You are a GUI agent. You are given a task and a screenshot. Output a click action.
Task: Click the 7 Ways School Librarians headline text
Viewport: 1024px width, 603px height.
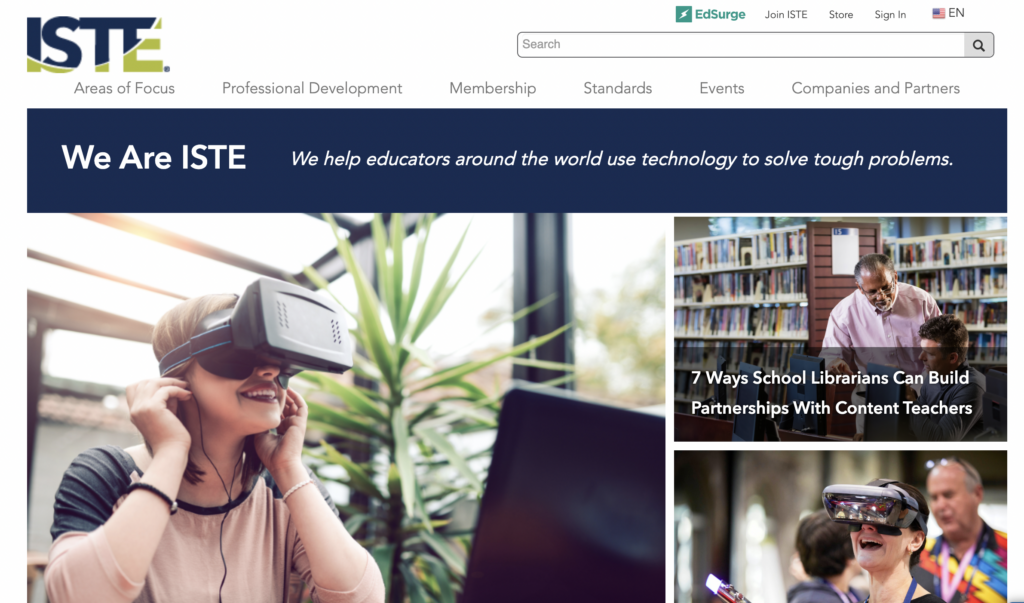(831, 393)
